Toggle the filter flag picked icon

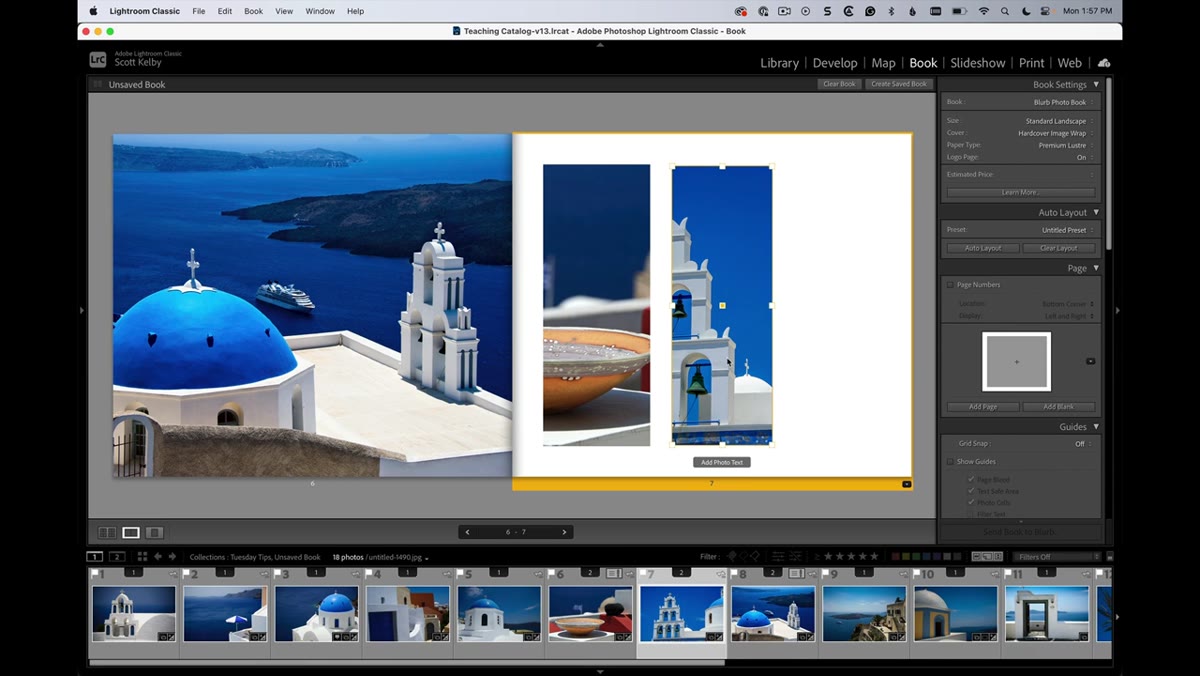tap(731, 557)
